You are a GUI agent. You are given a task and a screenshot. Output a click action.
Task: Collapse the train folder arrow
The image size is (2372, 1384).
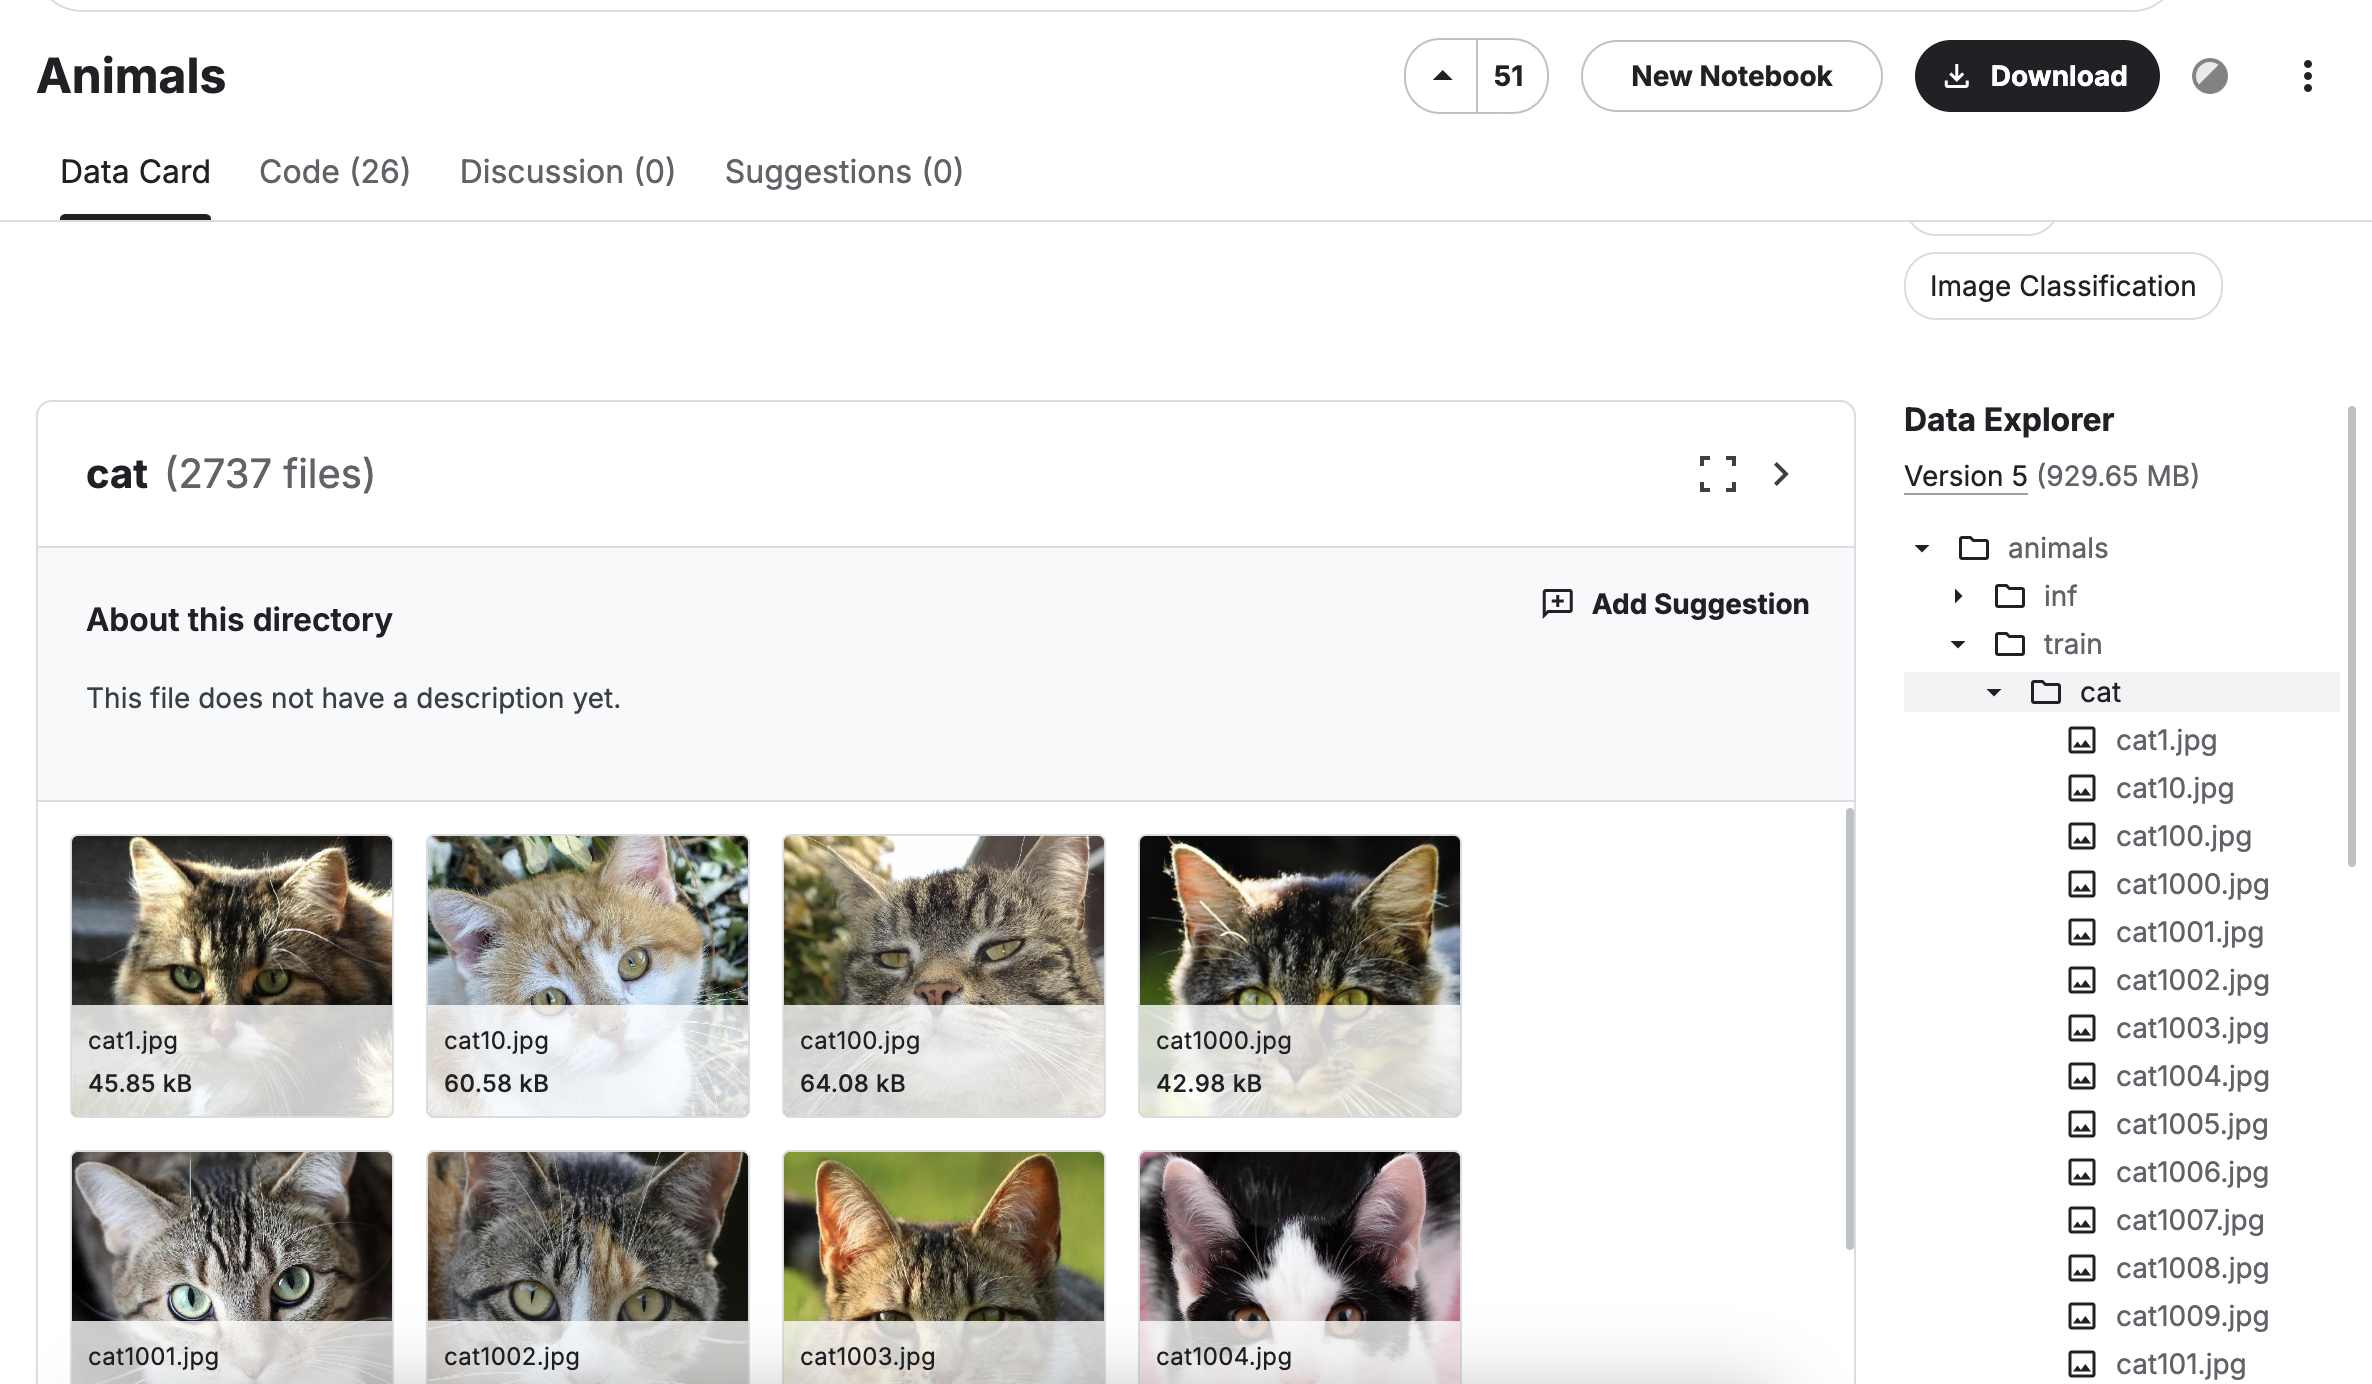[x=1958, y=644]
